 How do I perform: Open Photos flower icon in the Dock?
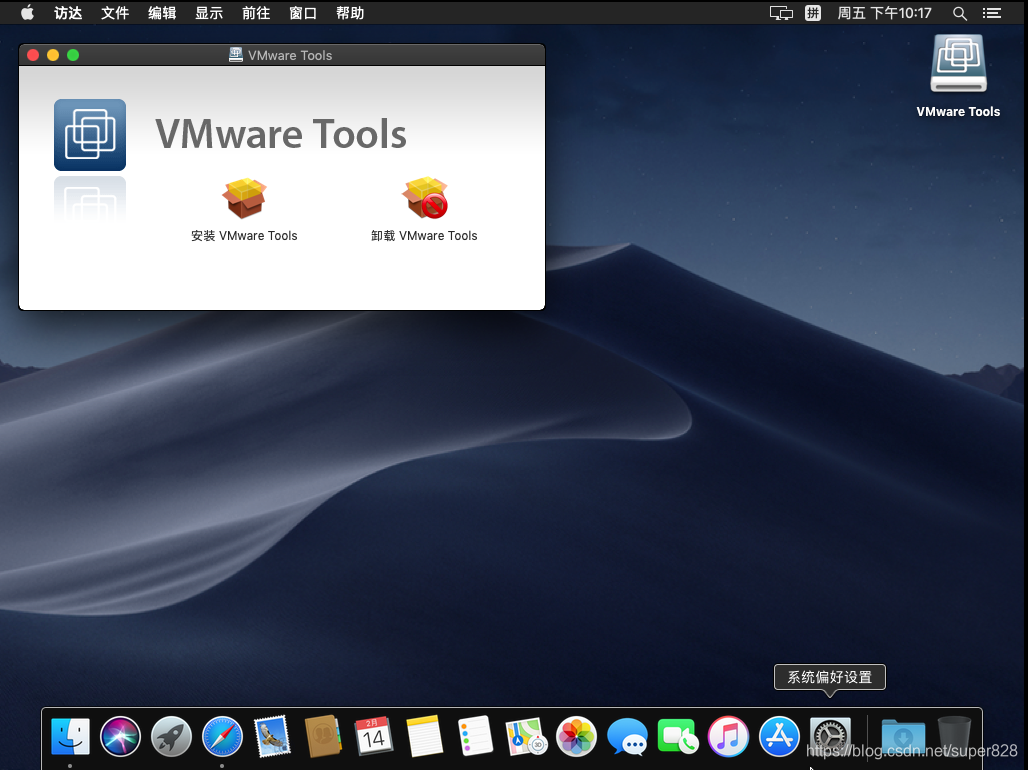point(576,736)
